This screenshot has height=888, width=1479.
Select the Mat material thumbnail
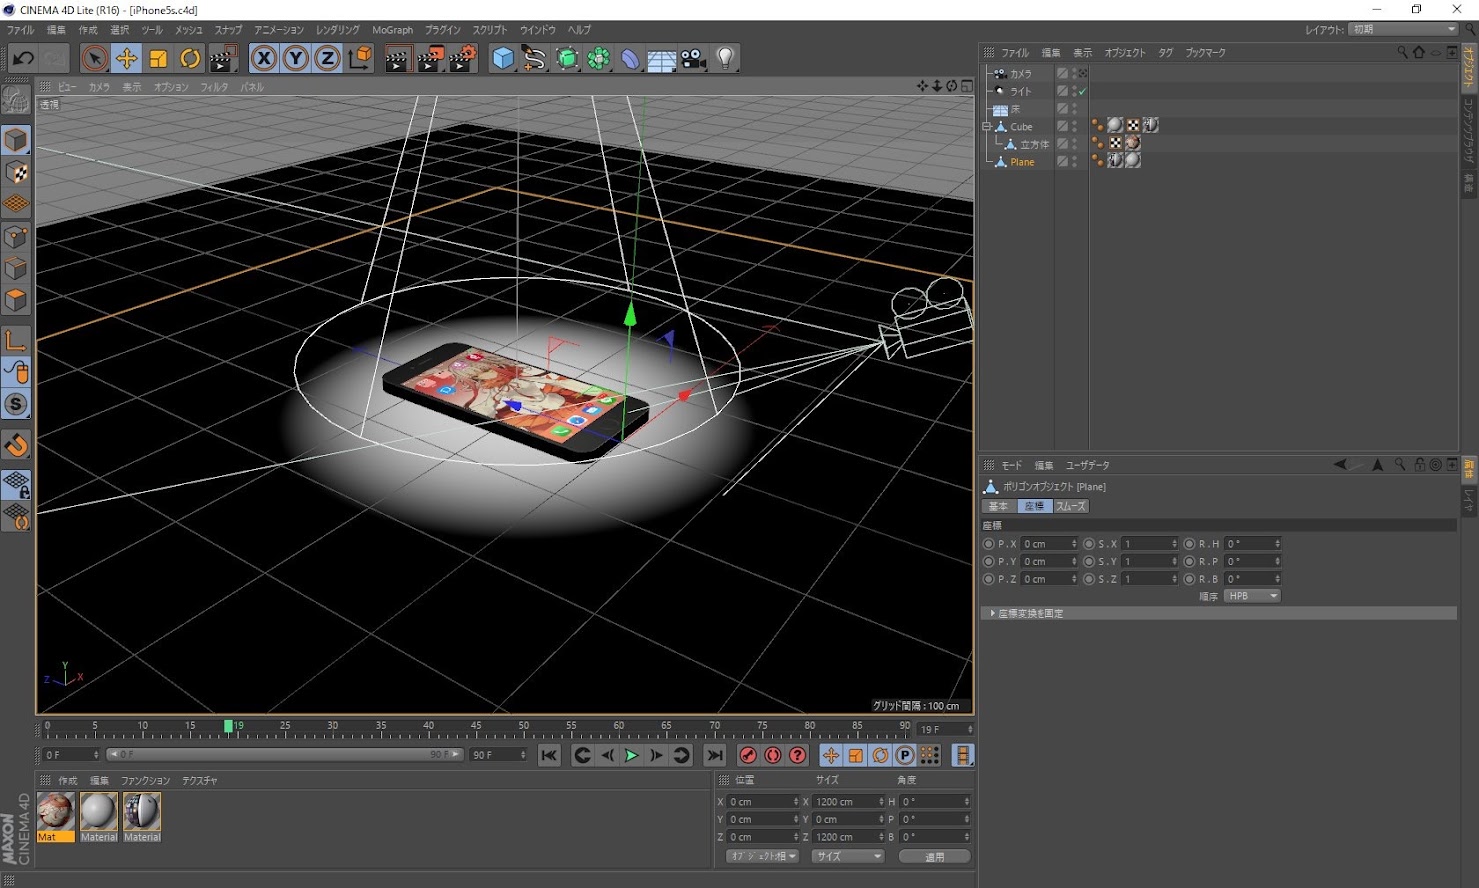tap(56, 813)
